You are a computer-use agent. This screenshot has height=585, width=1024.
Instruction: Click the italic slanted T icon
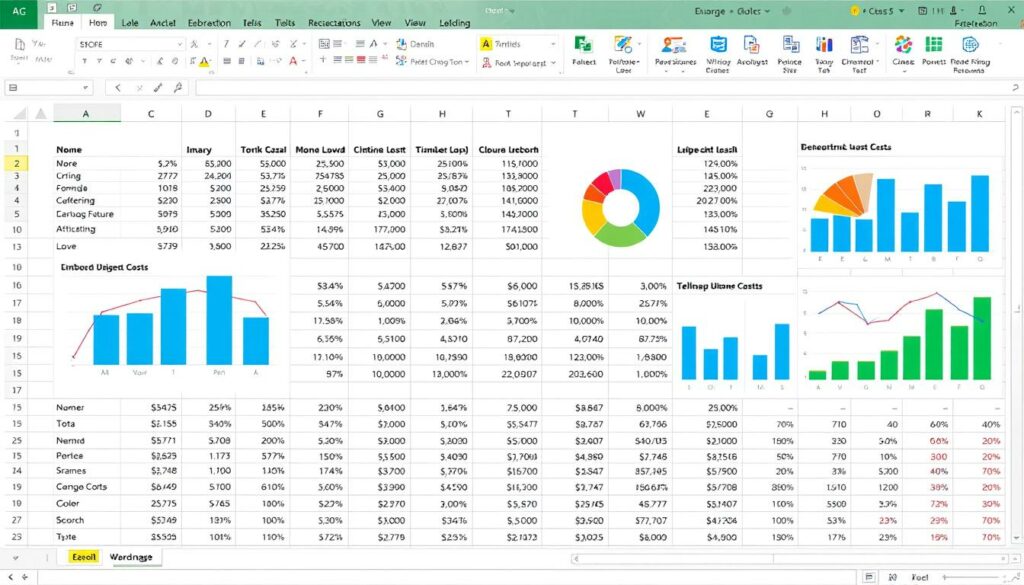[x=226, y=44]
